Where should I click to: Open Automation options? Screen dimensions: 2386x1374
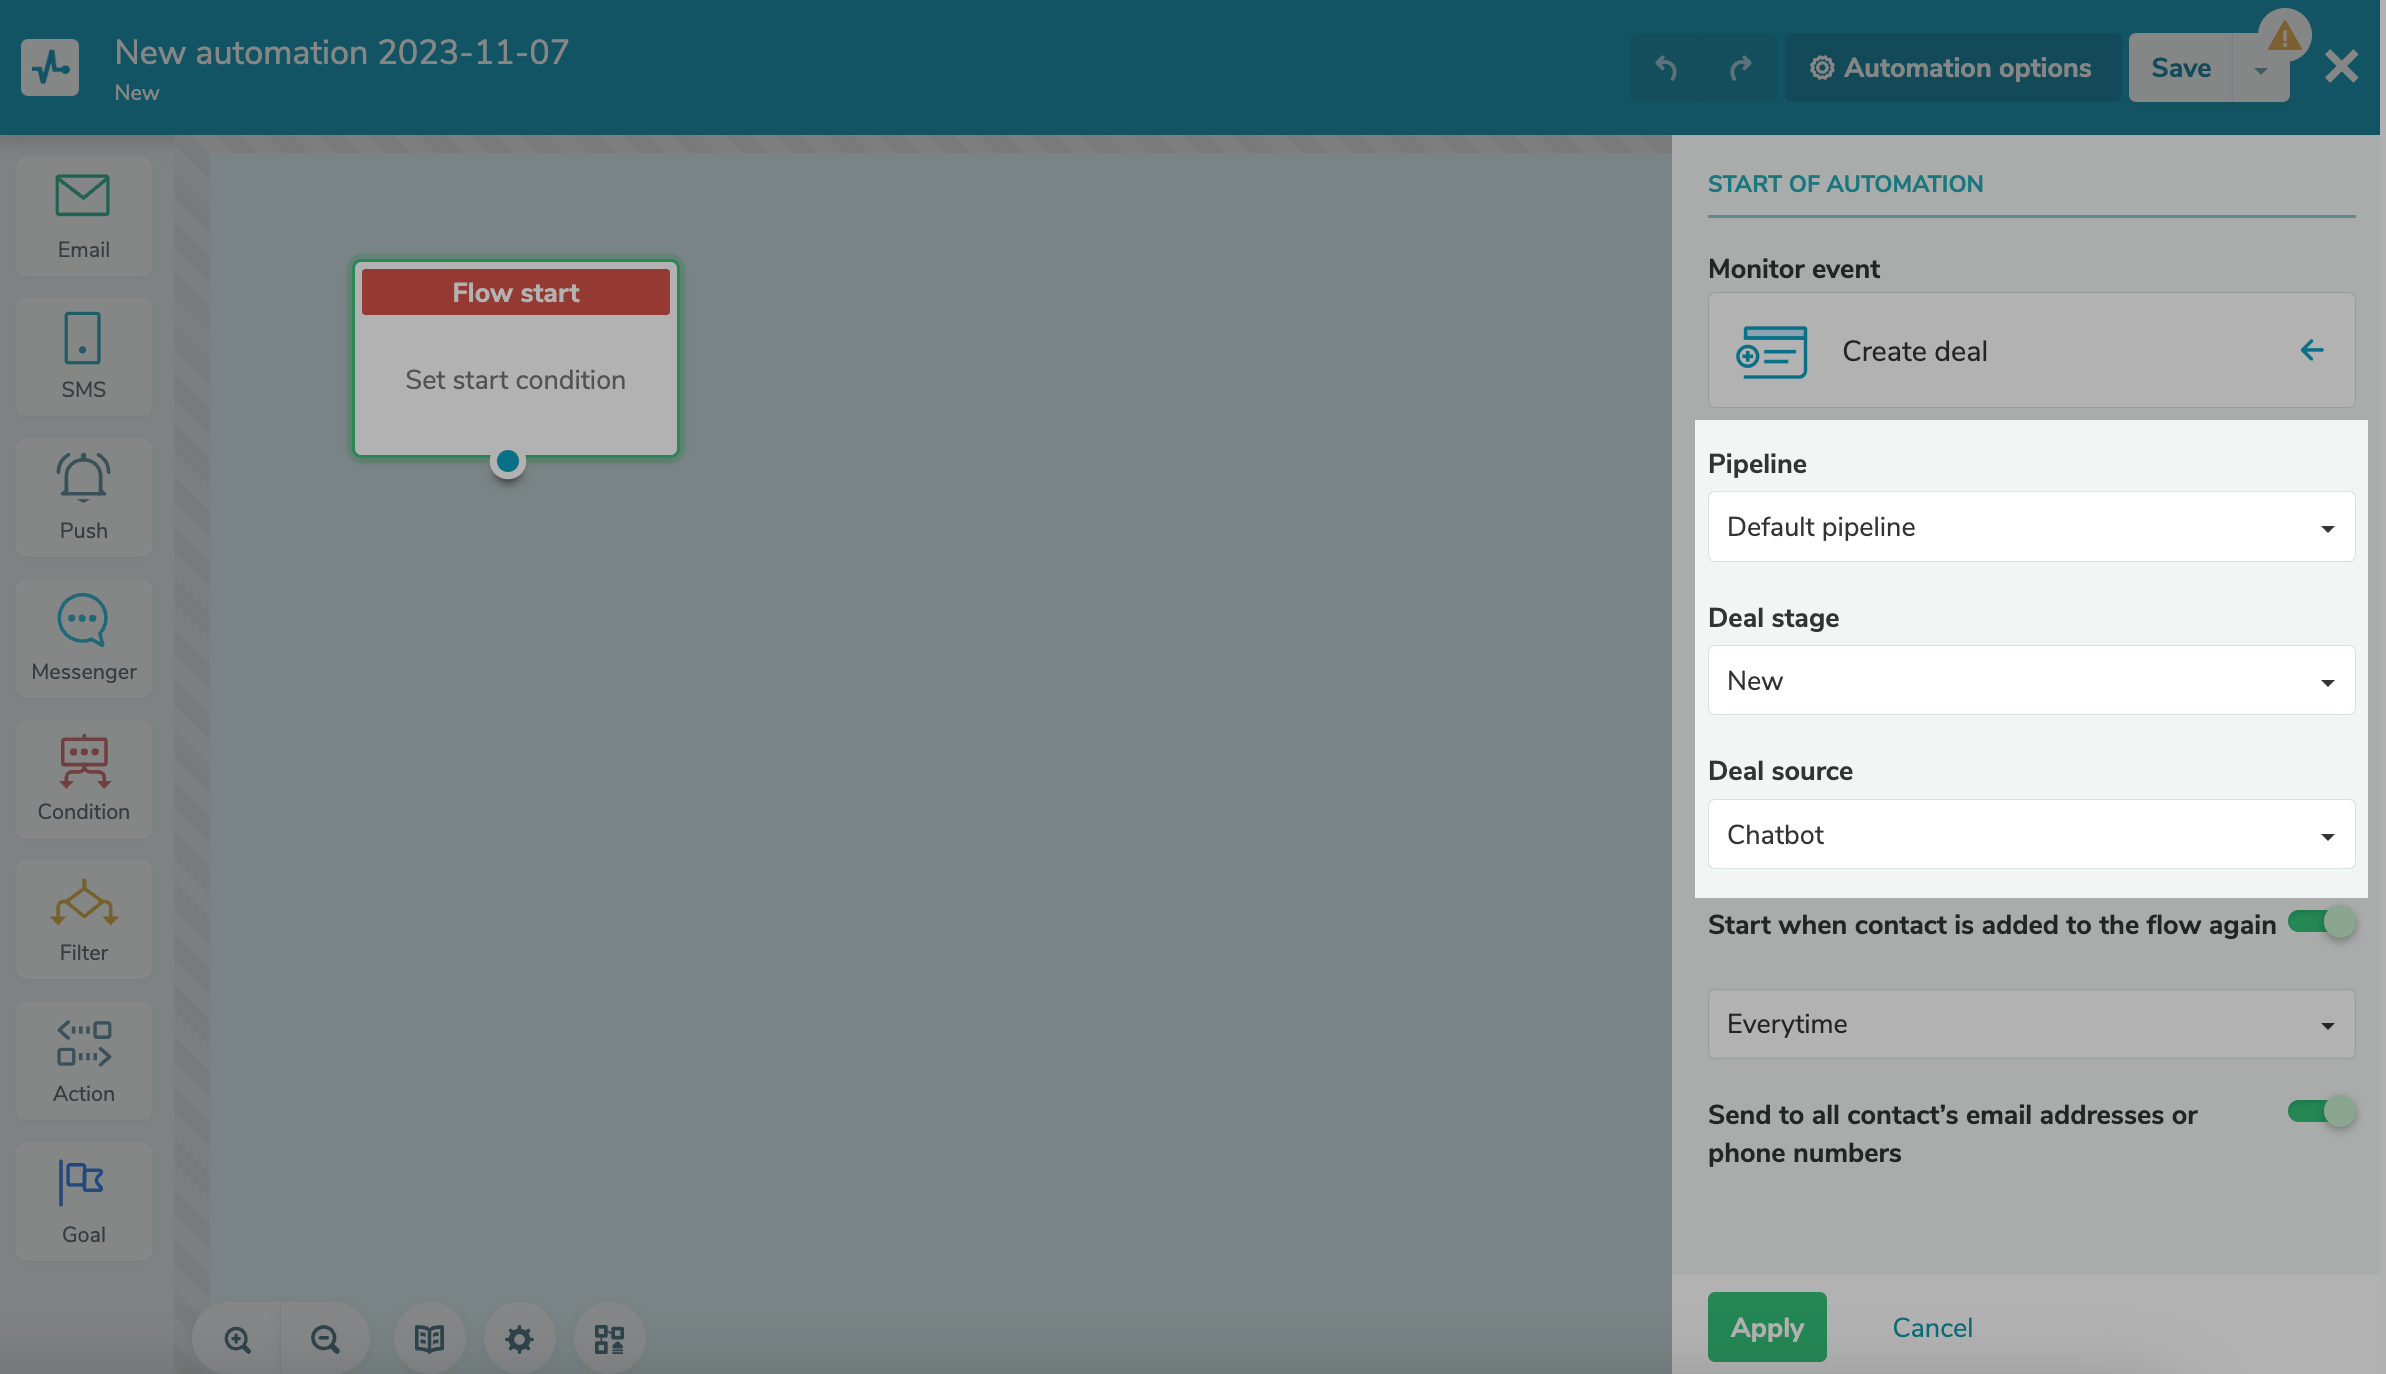(x=1951, y=68)
